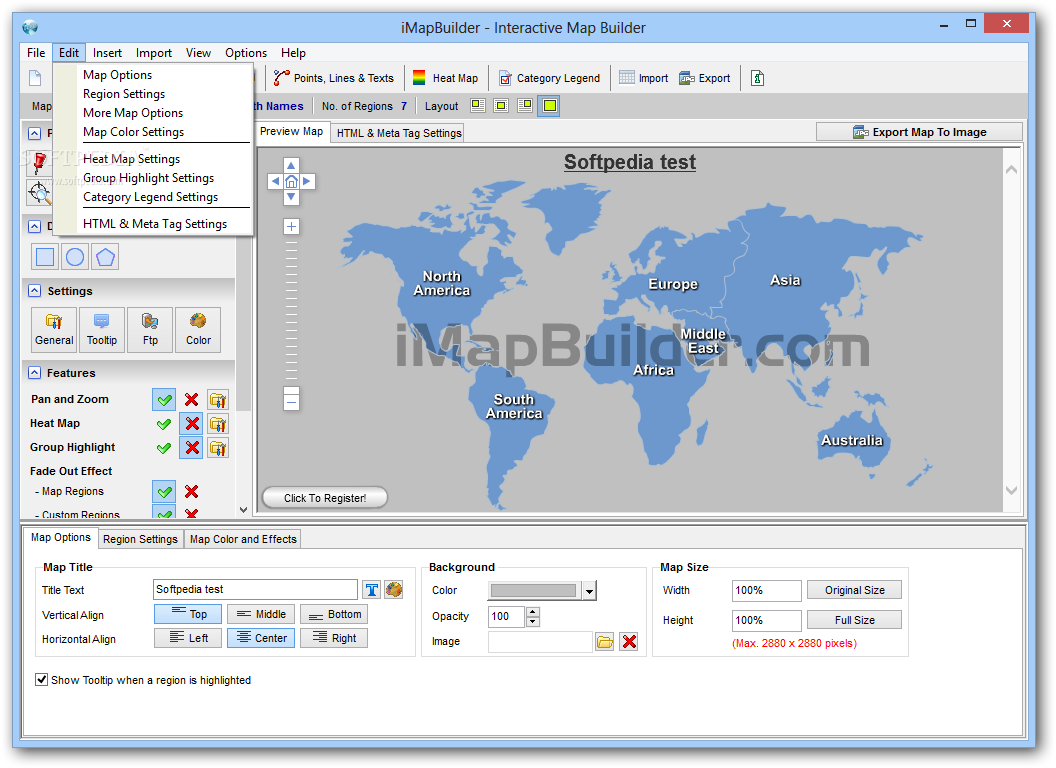Browse for background image folder icon
Viewport: 1056px width, 768px height.
(x=605, y=642)
